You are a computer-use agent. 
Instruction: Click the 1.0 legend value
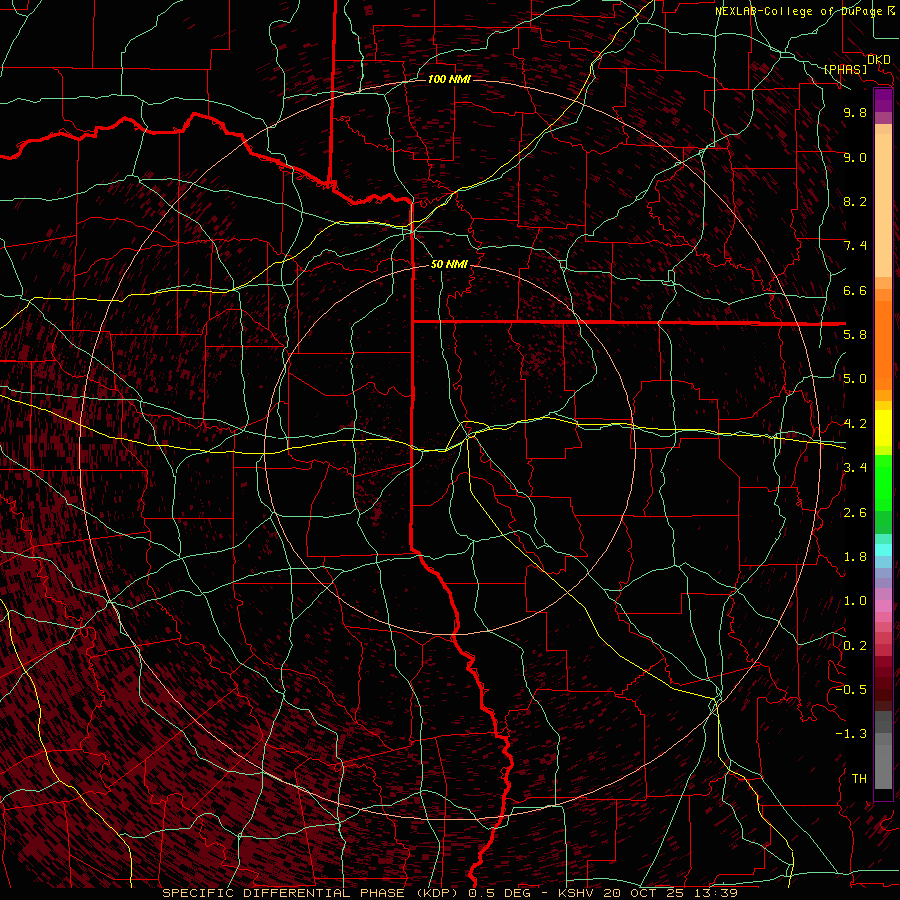855,601
